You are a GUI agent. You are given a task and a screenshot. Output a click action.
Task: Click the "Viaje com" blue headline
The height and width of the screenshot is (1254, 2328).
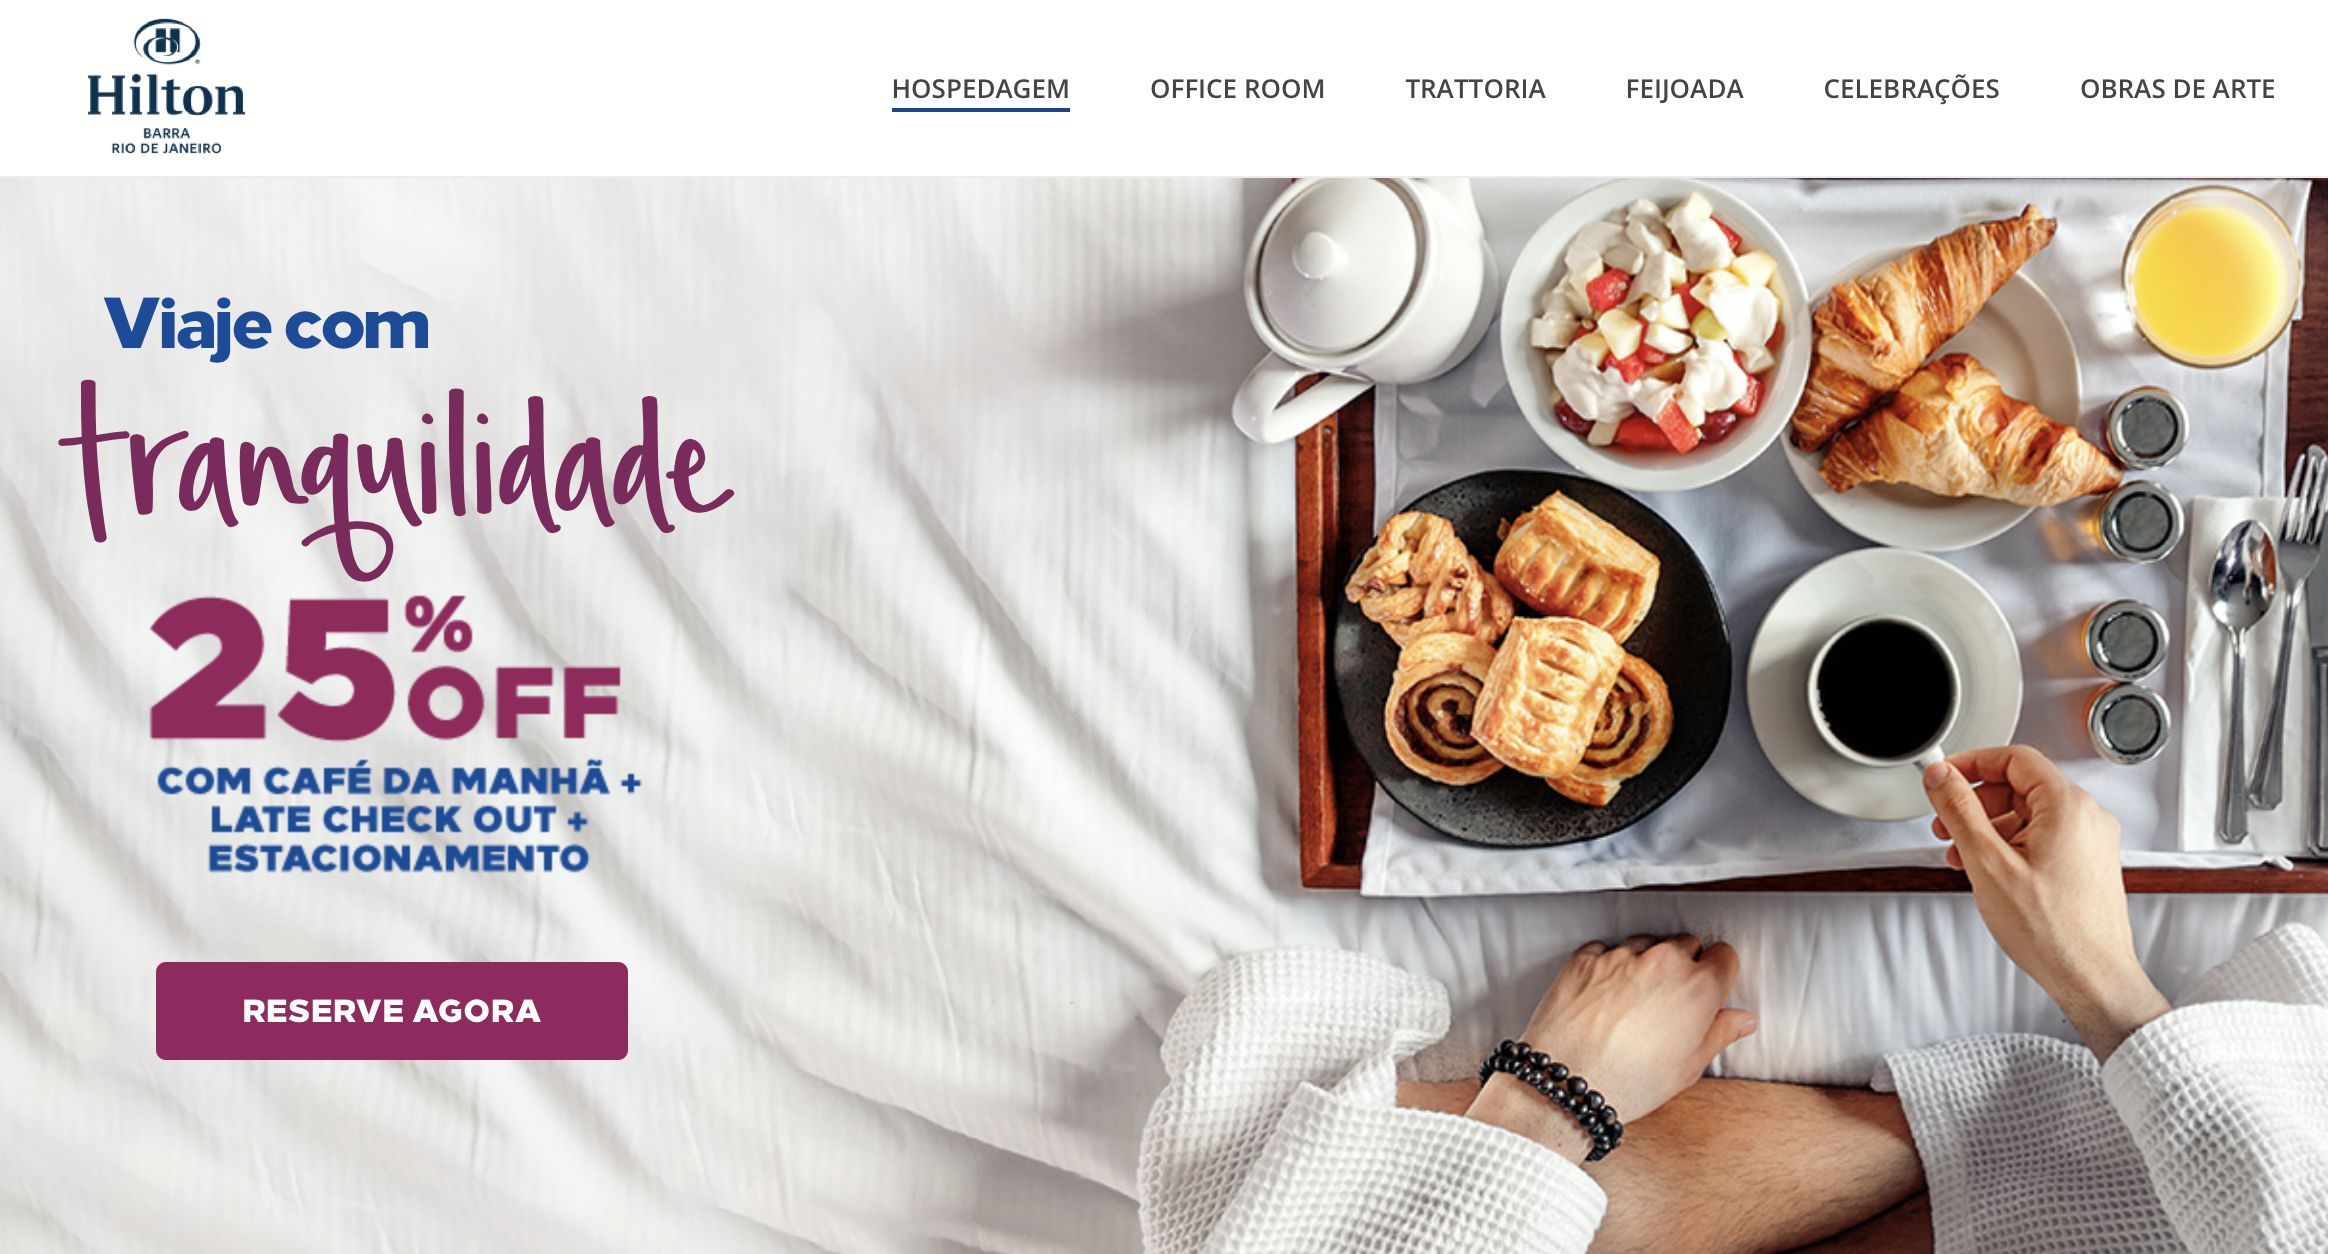pos(267,326)
